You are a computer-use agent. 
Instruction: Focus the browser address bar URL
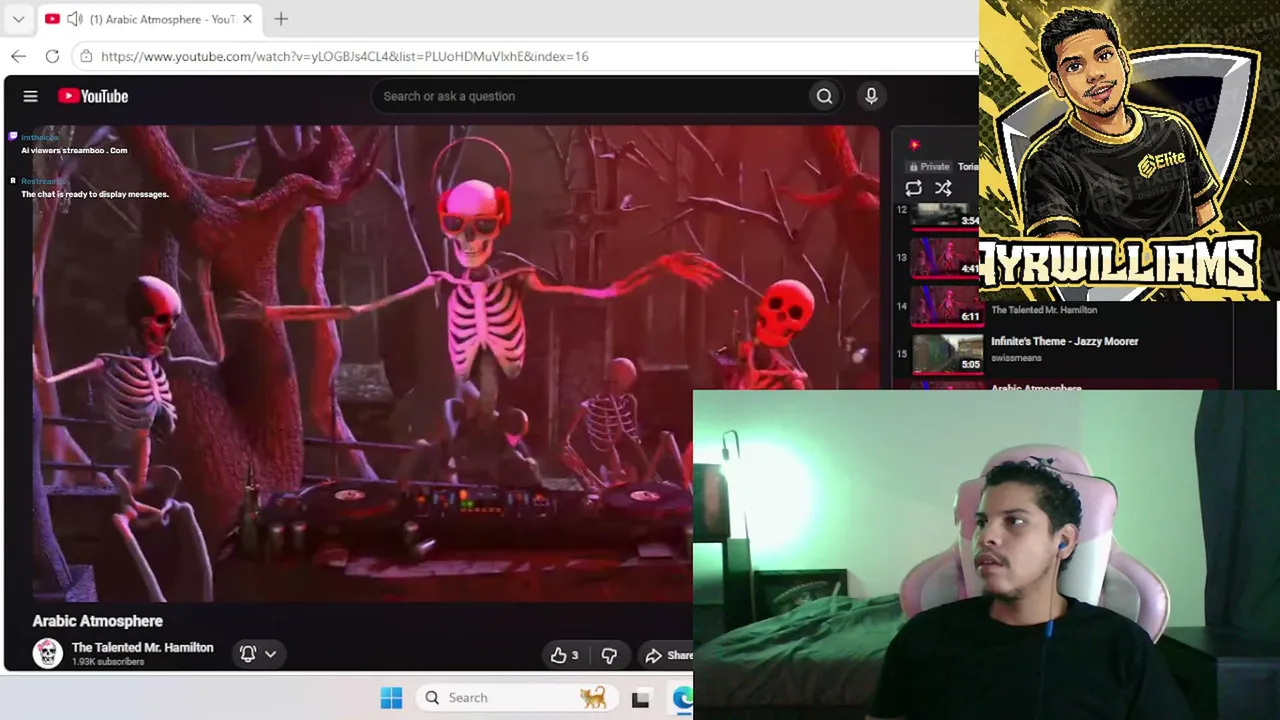pos(345,56)
